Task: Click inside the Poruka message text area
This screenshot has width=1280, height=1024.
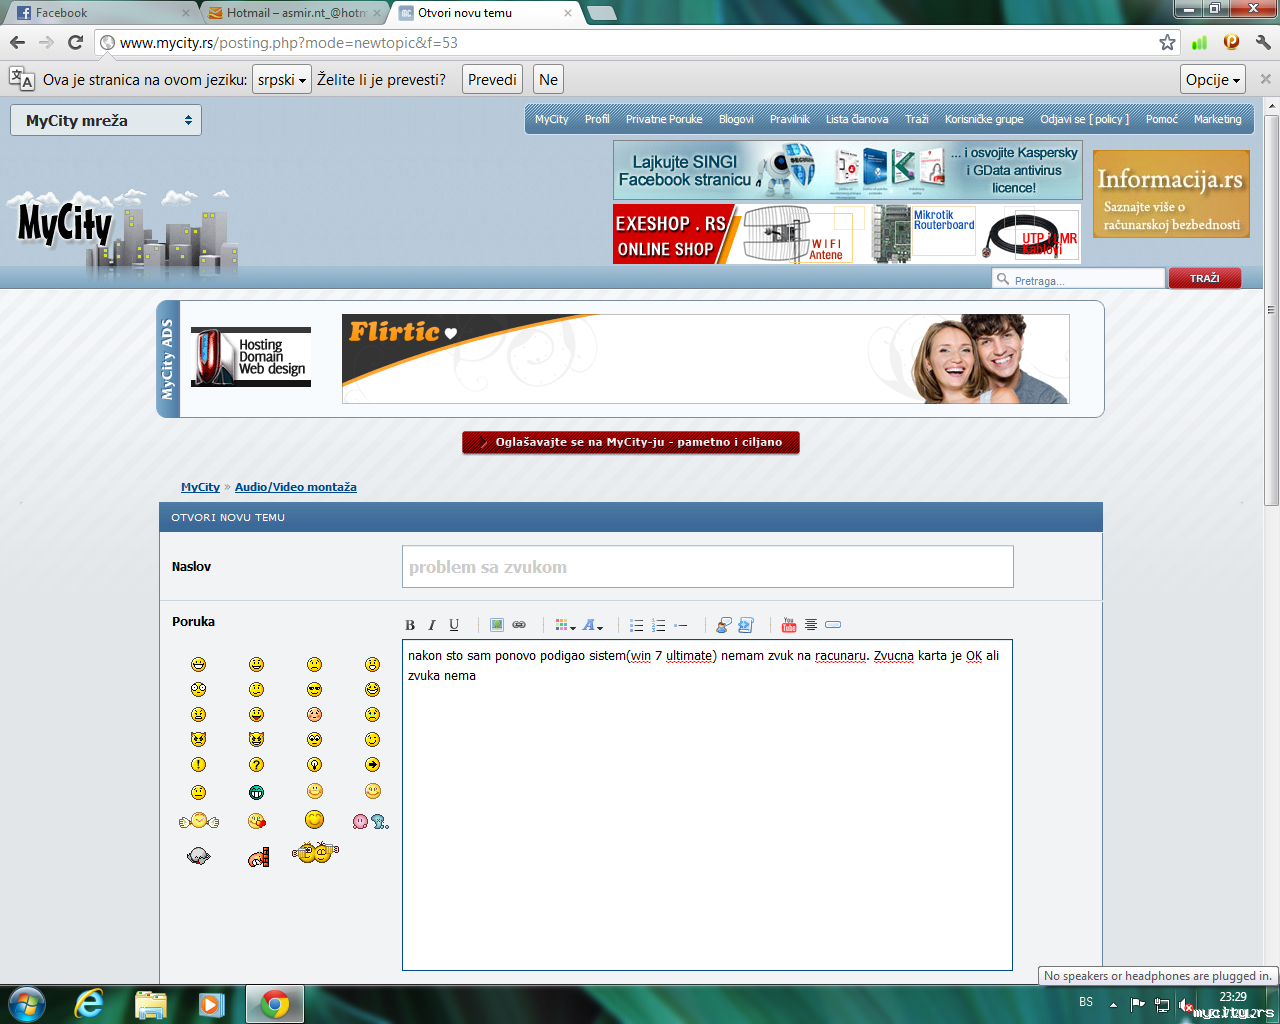Action: coord(707,805)
